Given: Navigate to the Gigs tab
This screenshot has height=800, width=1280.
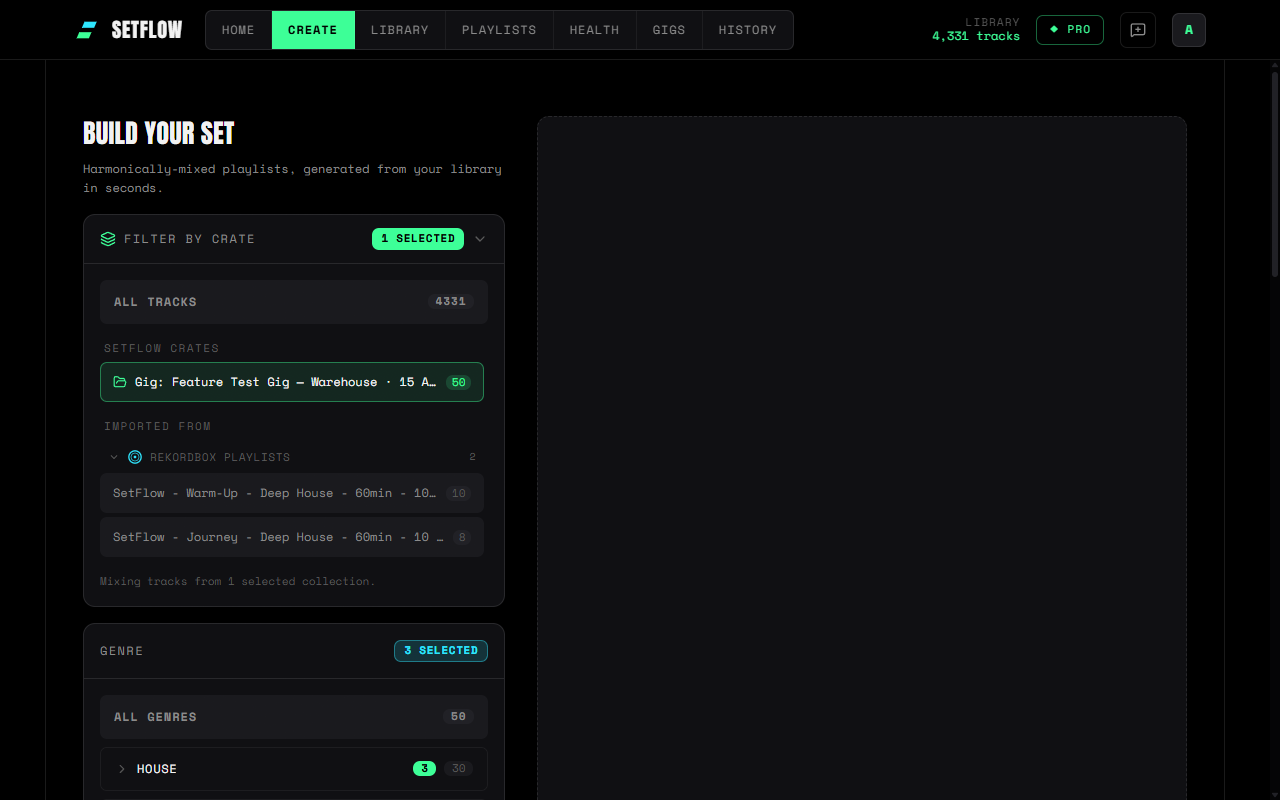Looking at the screenshot, I should [x=669, y=30].
